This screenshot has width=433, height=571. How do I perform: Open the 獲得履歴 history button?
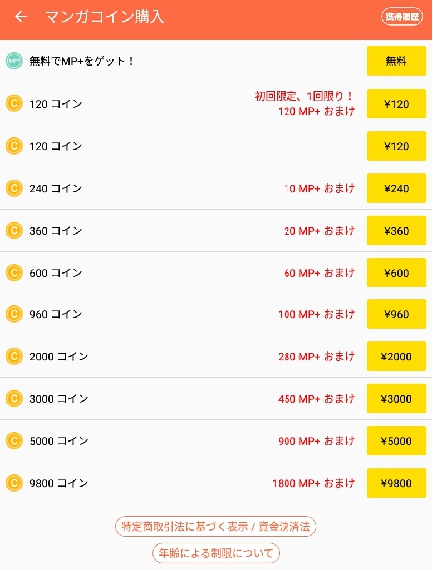click(402, 17)
